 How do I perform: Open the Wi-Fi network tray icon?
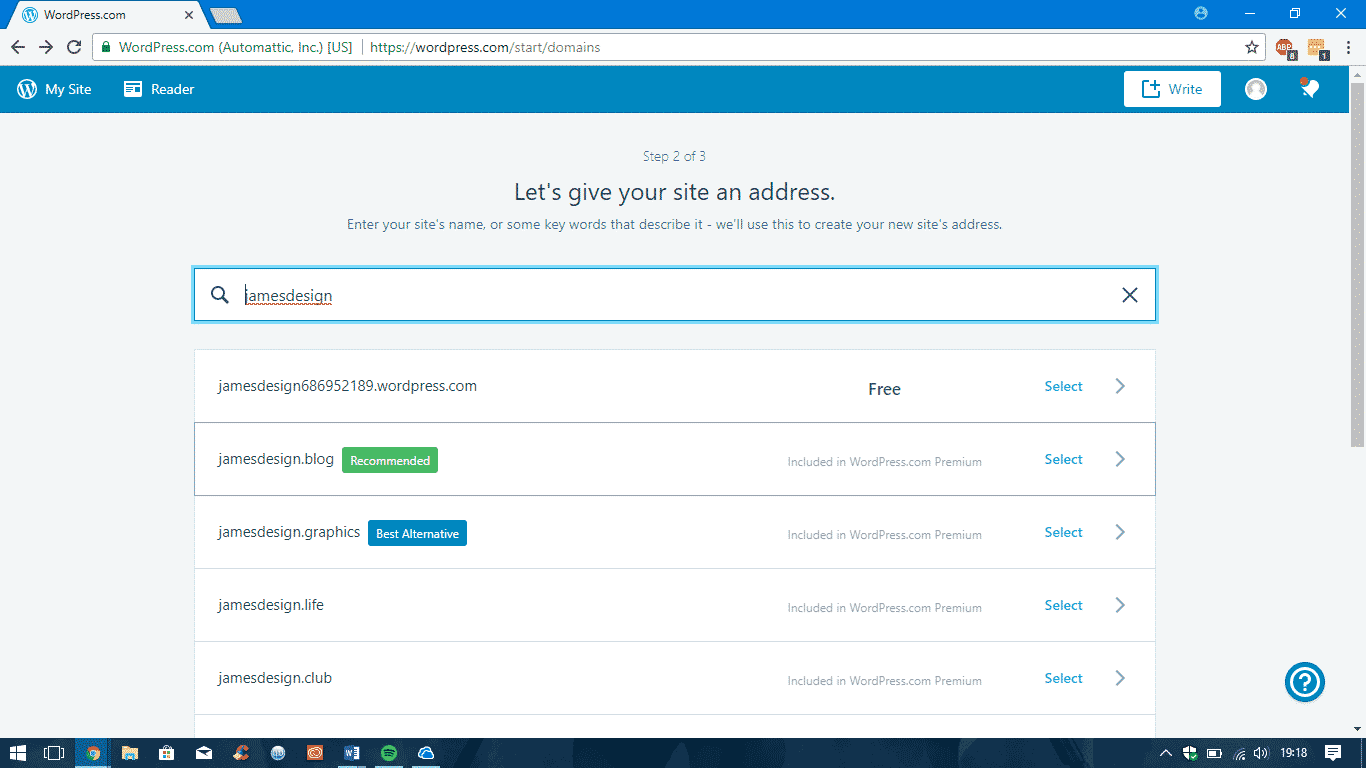pos(1239,753)
